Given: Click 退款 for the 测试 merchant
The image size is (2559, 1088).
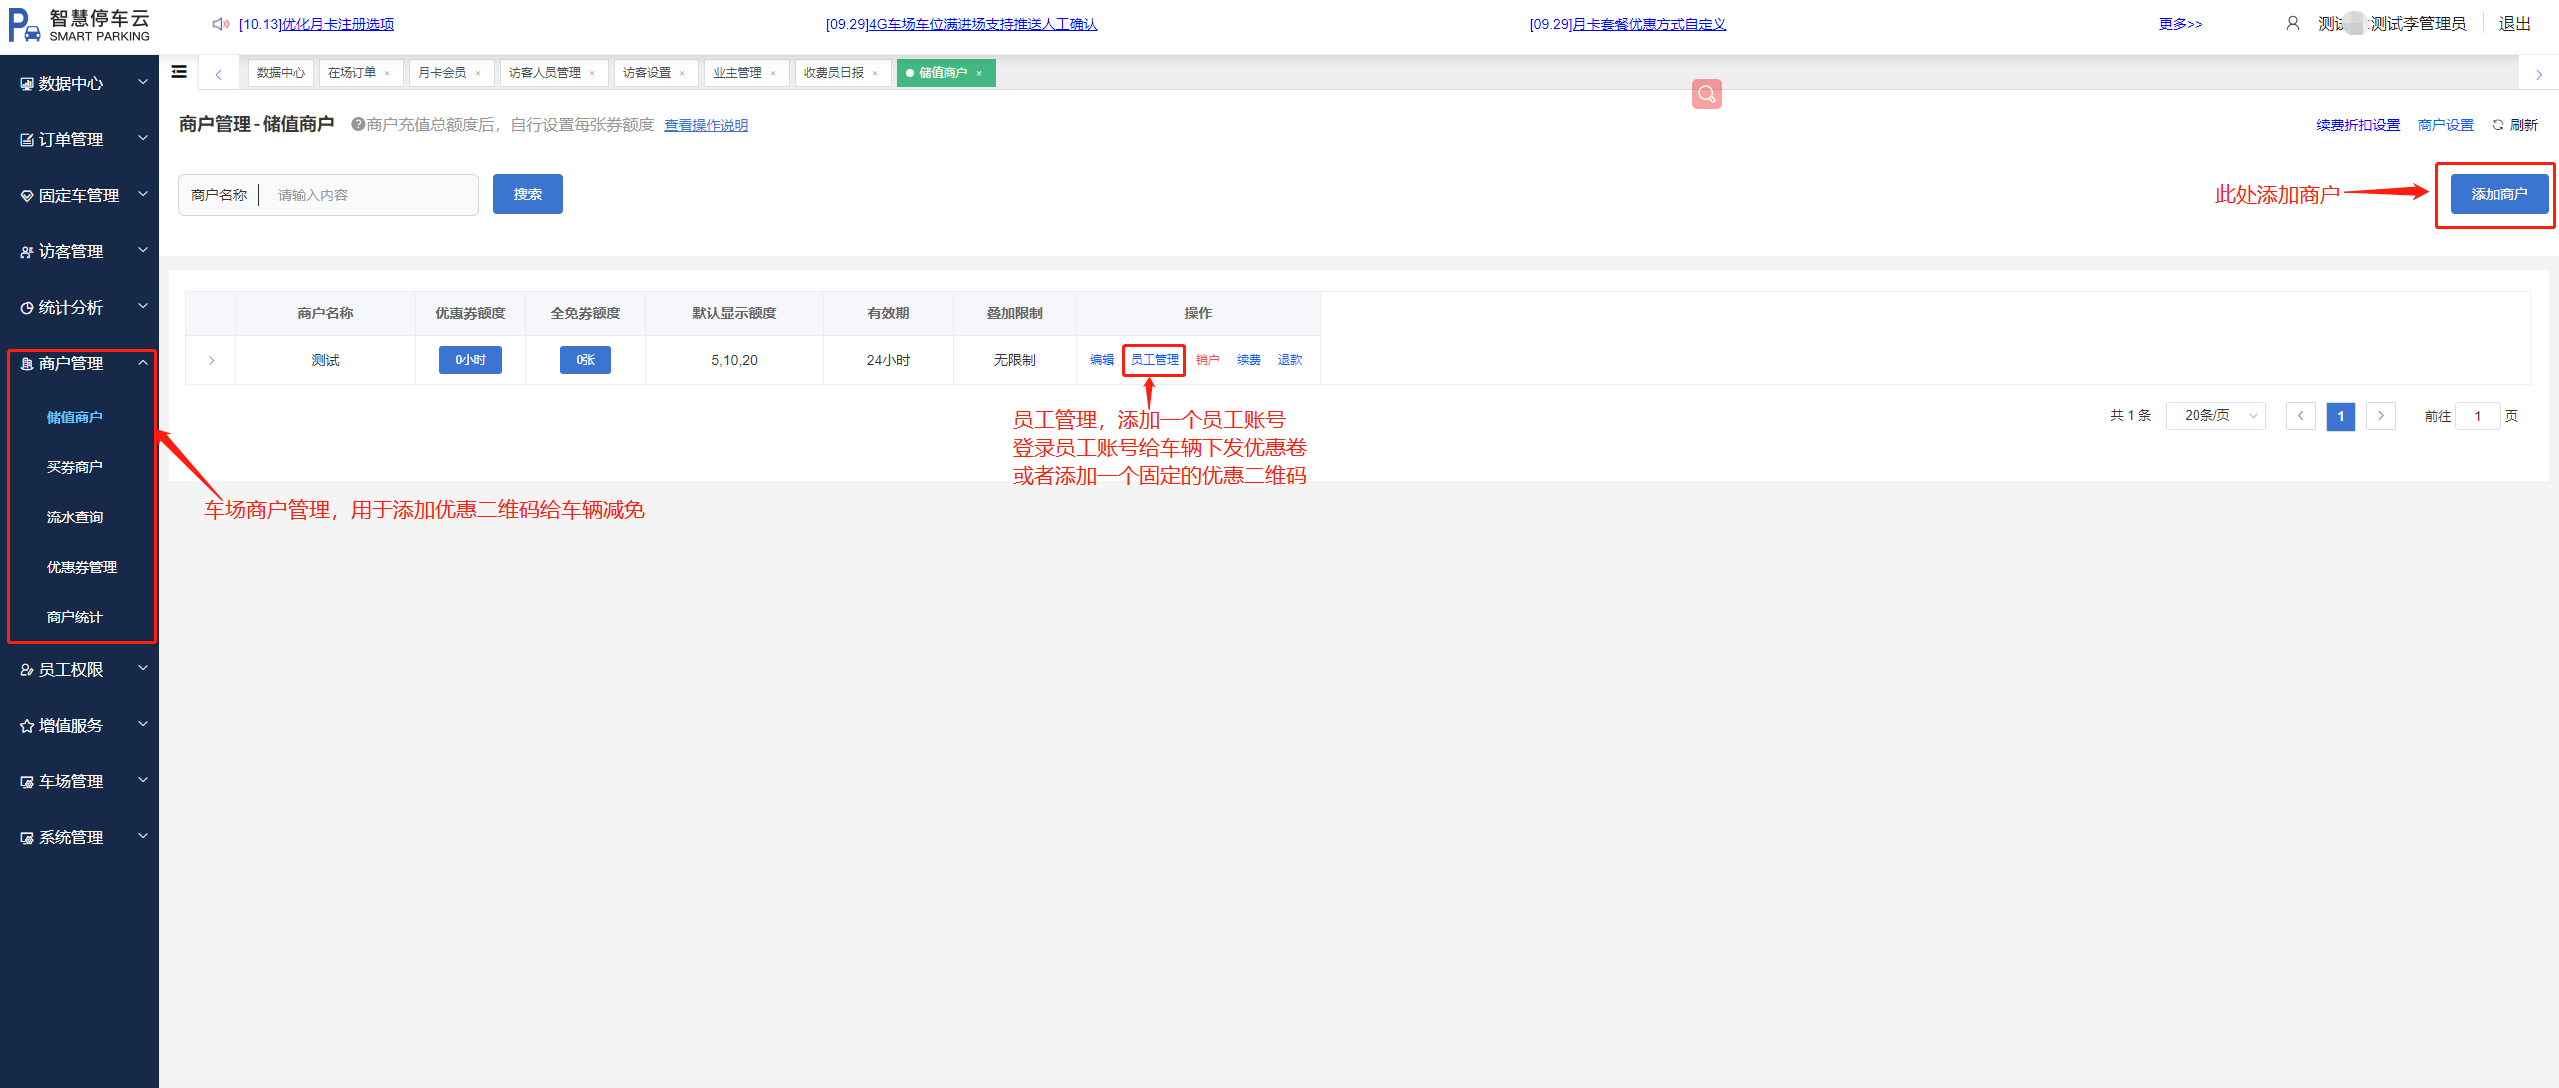Looking at the screenshot, I should [x=1290, y=360].
